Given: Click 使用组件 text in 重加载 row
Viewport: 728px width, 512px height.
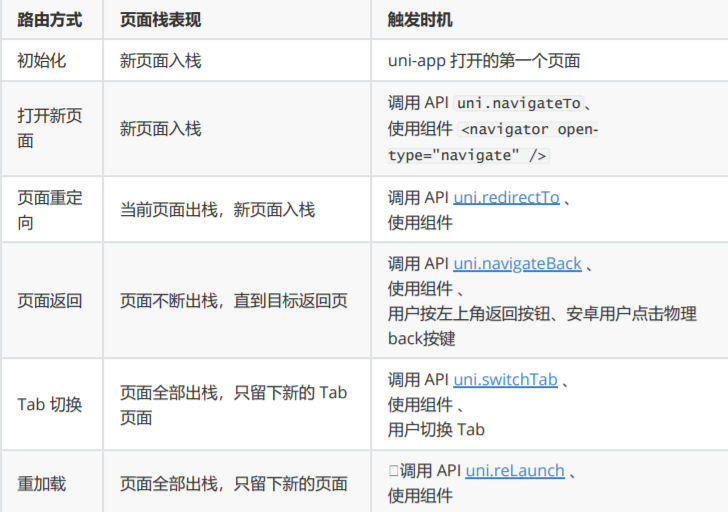Looking at the screenshot, I should click(420, 496).
